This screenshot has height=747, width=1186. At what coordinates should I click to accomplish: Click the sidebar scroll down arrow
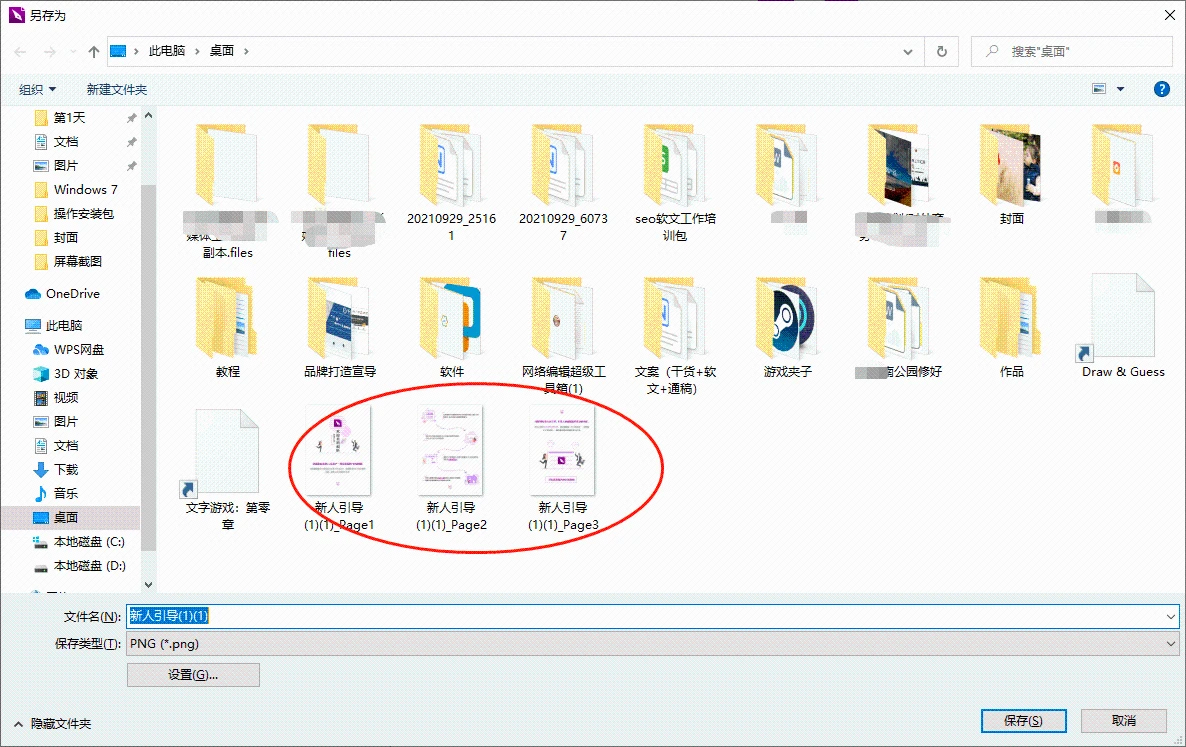tap(148, 584)
